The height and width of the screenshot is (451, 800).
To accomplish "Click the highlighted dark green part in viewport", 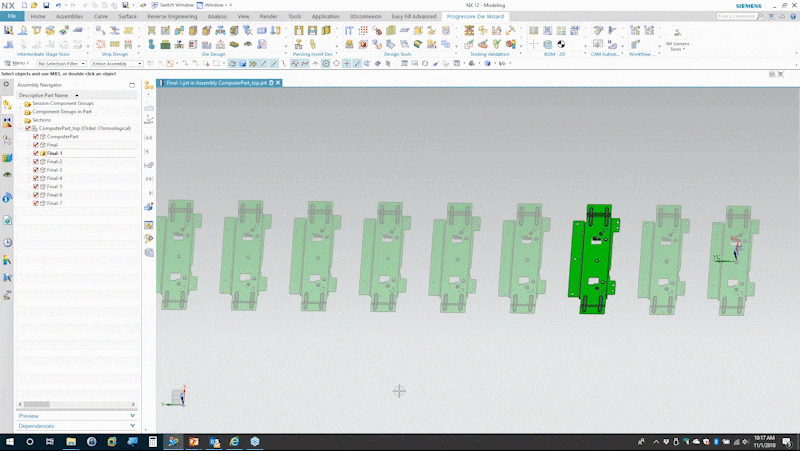I will click(594, 258).
